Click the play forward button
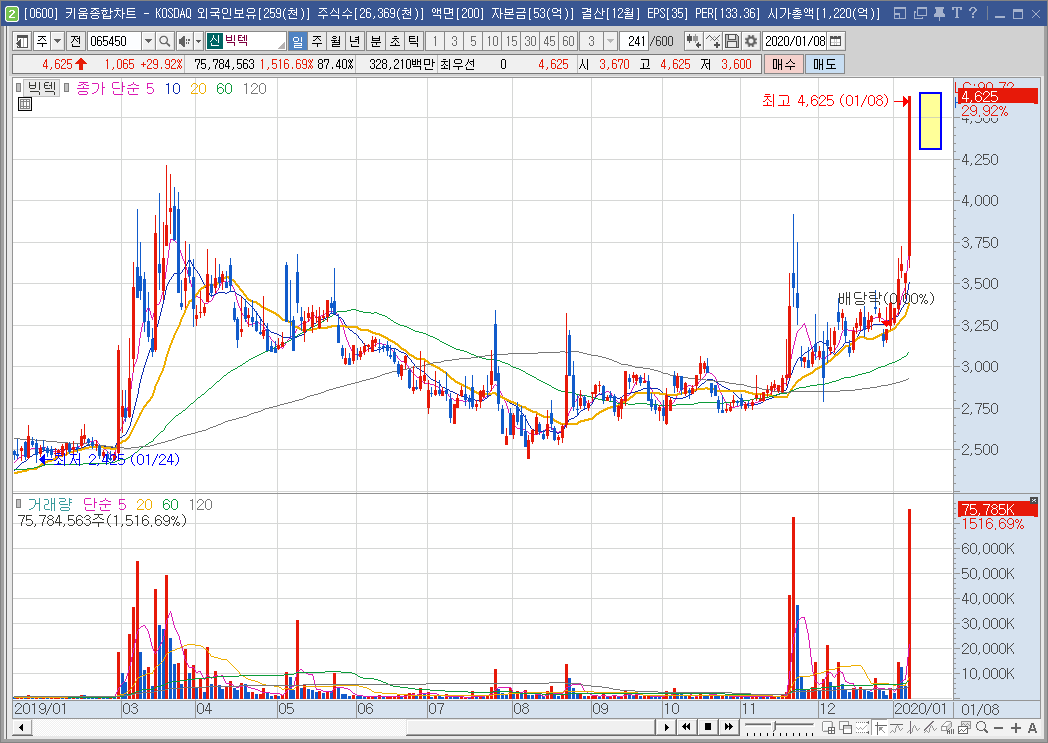Image resolution: width=1048 pixels, height=743 pixels. click(x=666, y=727)
